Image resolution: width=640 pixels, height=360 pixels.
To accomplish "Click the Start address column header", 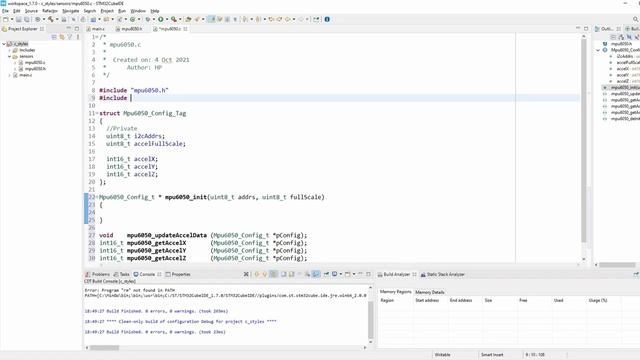I will click(427, 300).
